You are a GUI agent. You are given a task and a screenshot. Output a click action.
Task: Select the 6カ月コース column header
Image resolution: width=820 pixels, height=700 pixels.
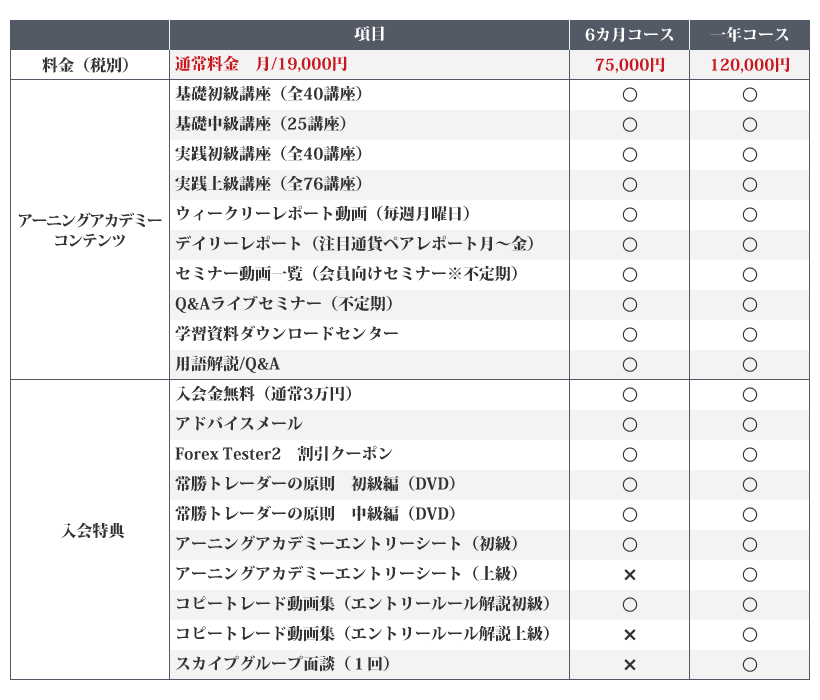tap(629, 35)
